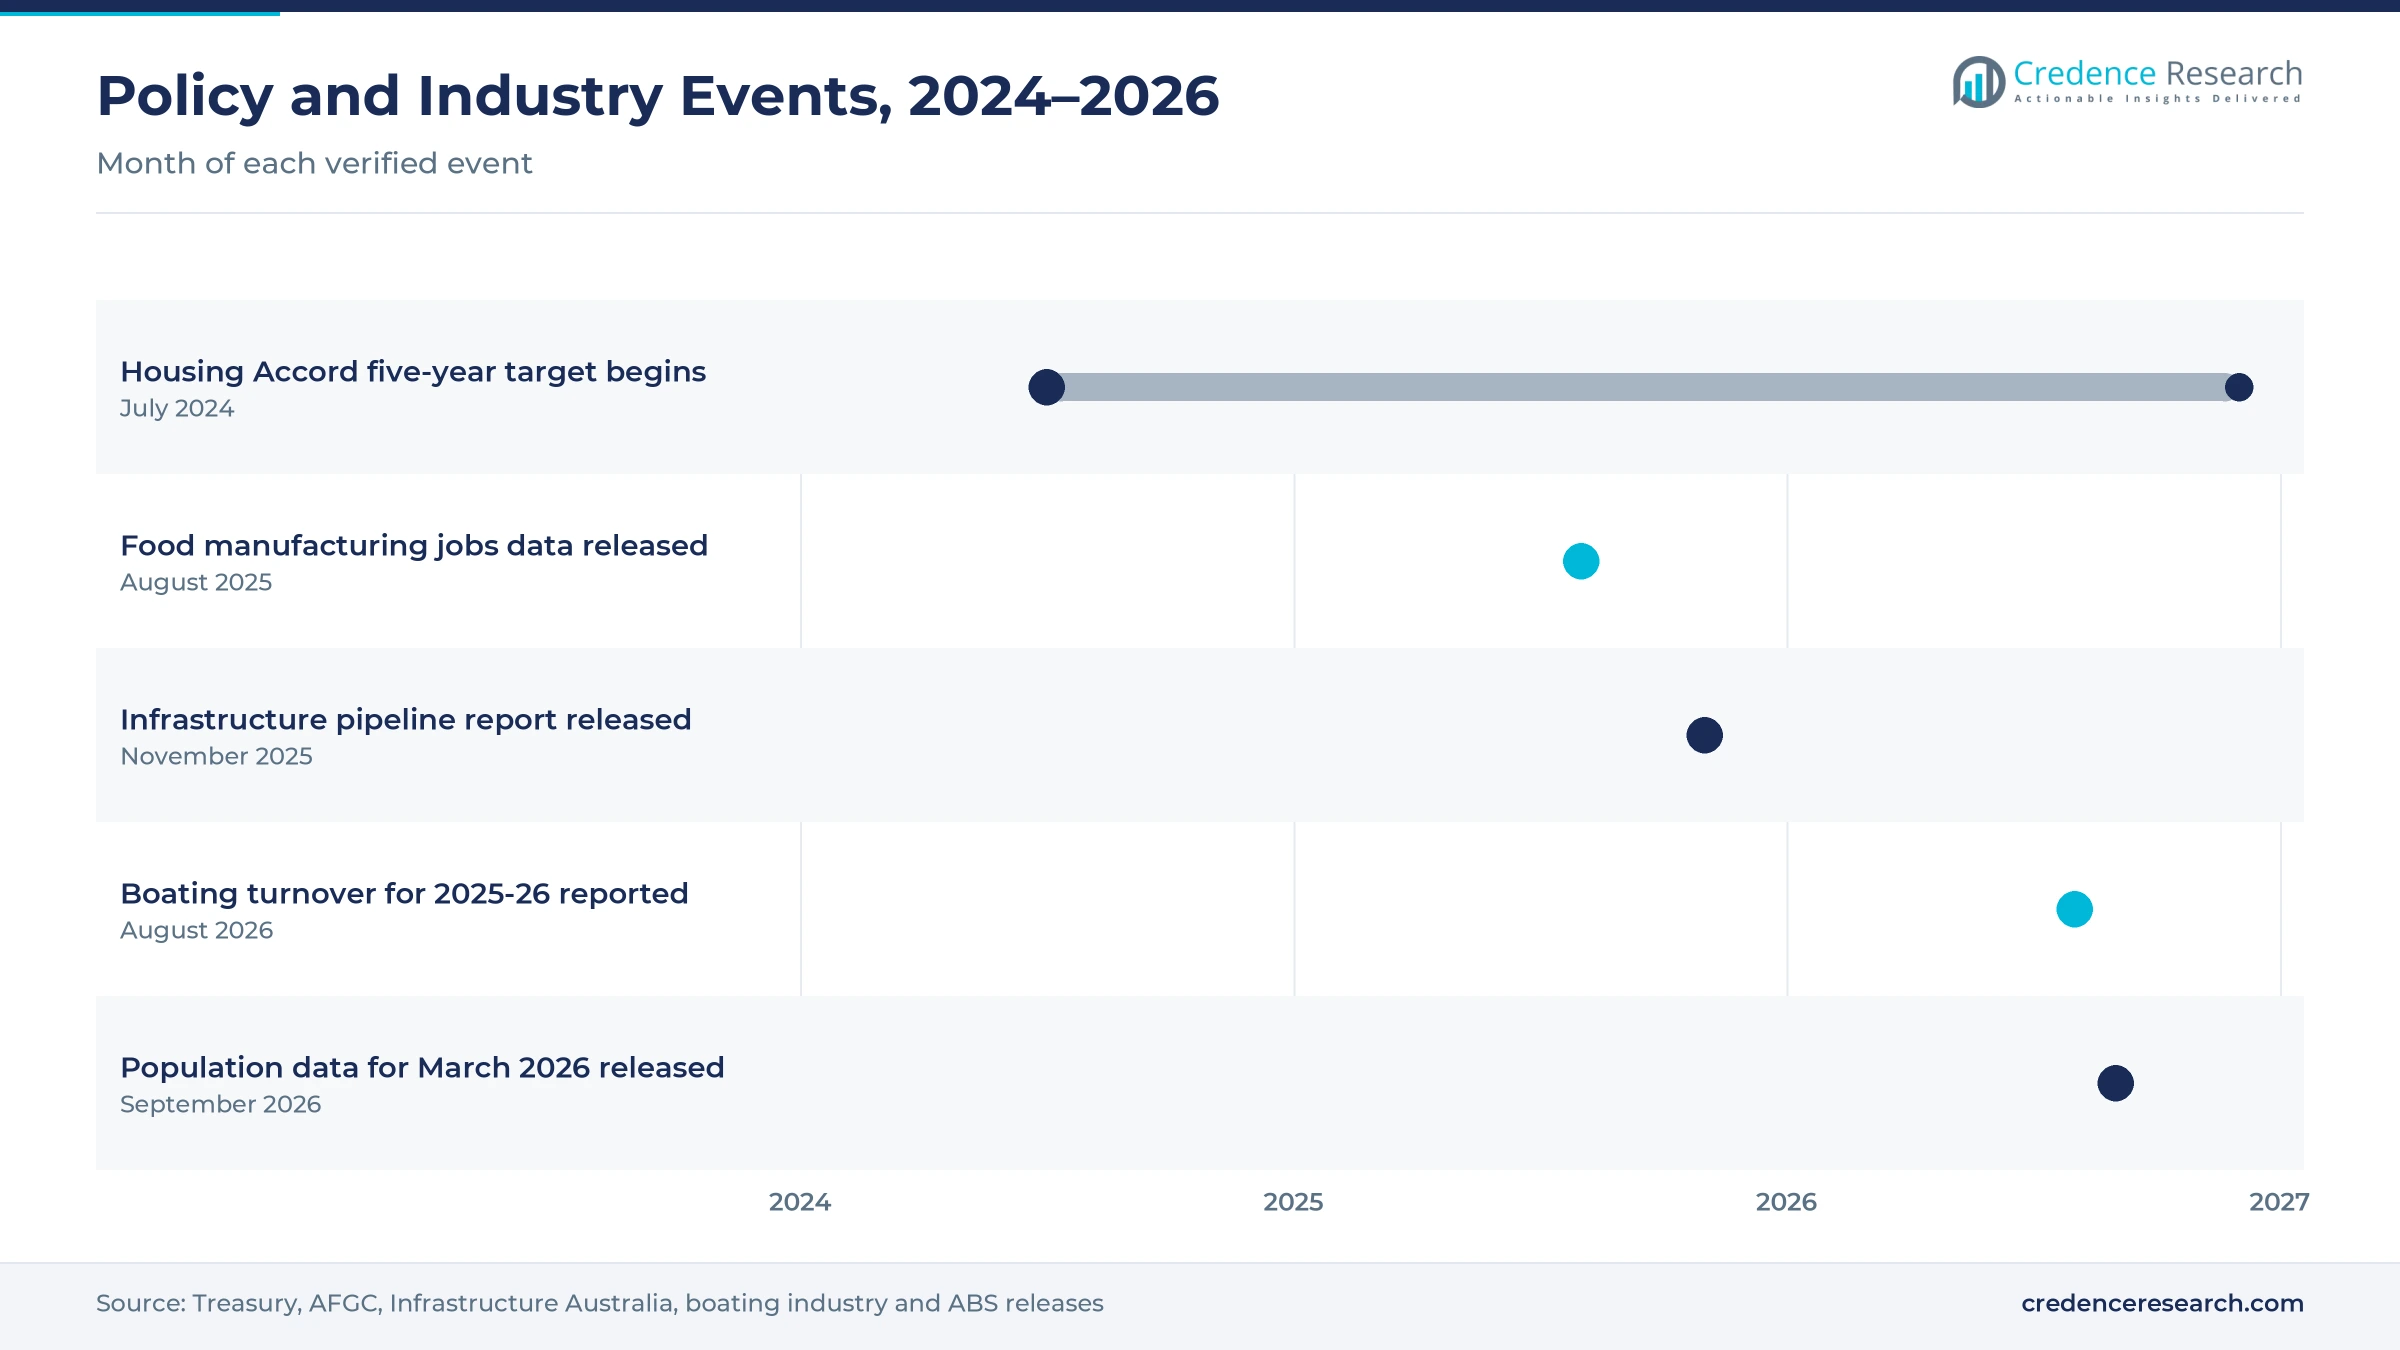This screenshot has height=1350, width=2400.
Task: Select the Population data September 2026 marker
Action: tap(2115, 1083)
